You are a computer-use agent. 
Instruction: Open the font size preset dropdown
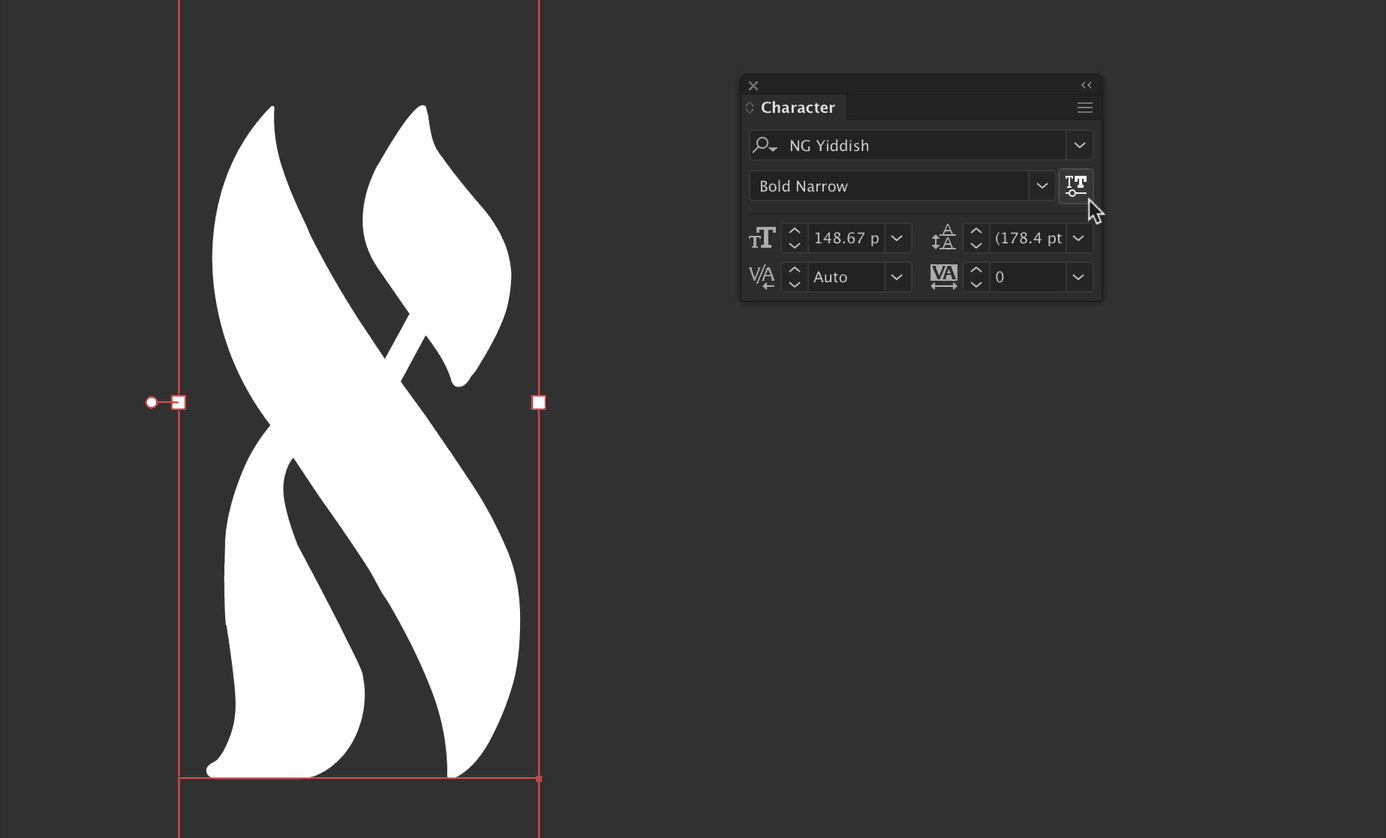tap(897, 238)
